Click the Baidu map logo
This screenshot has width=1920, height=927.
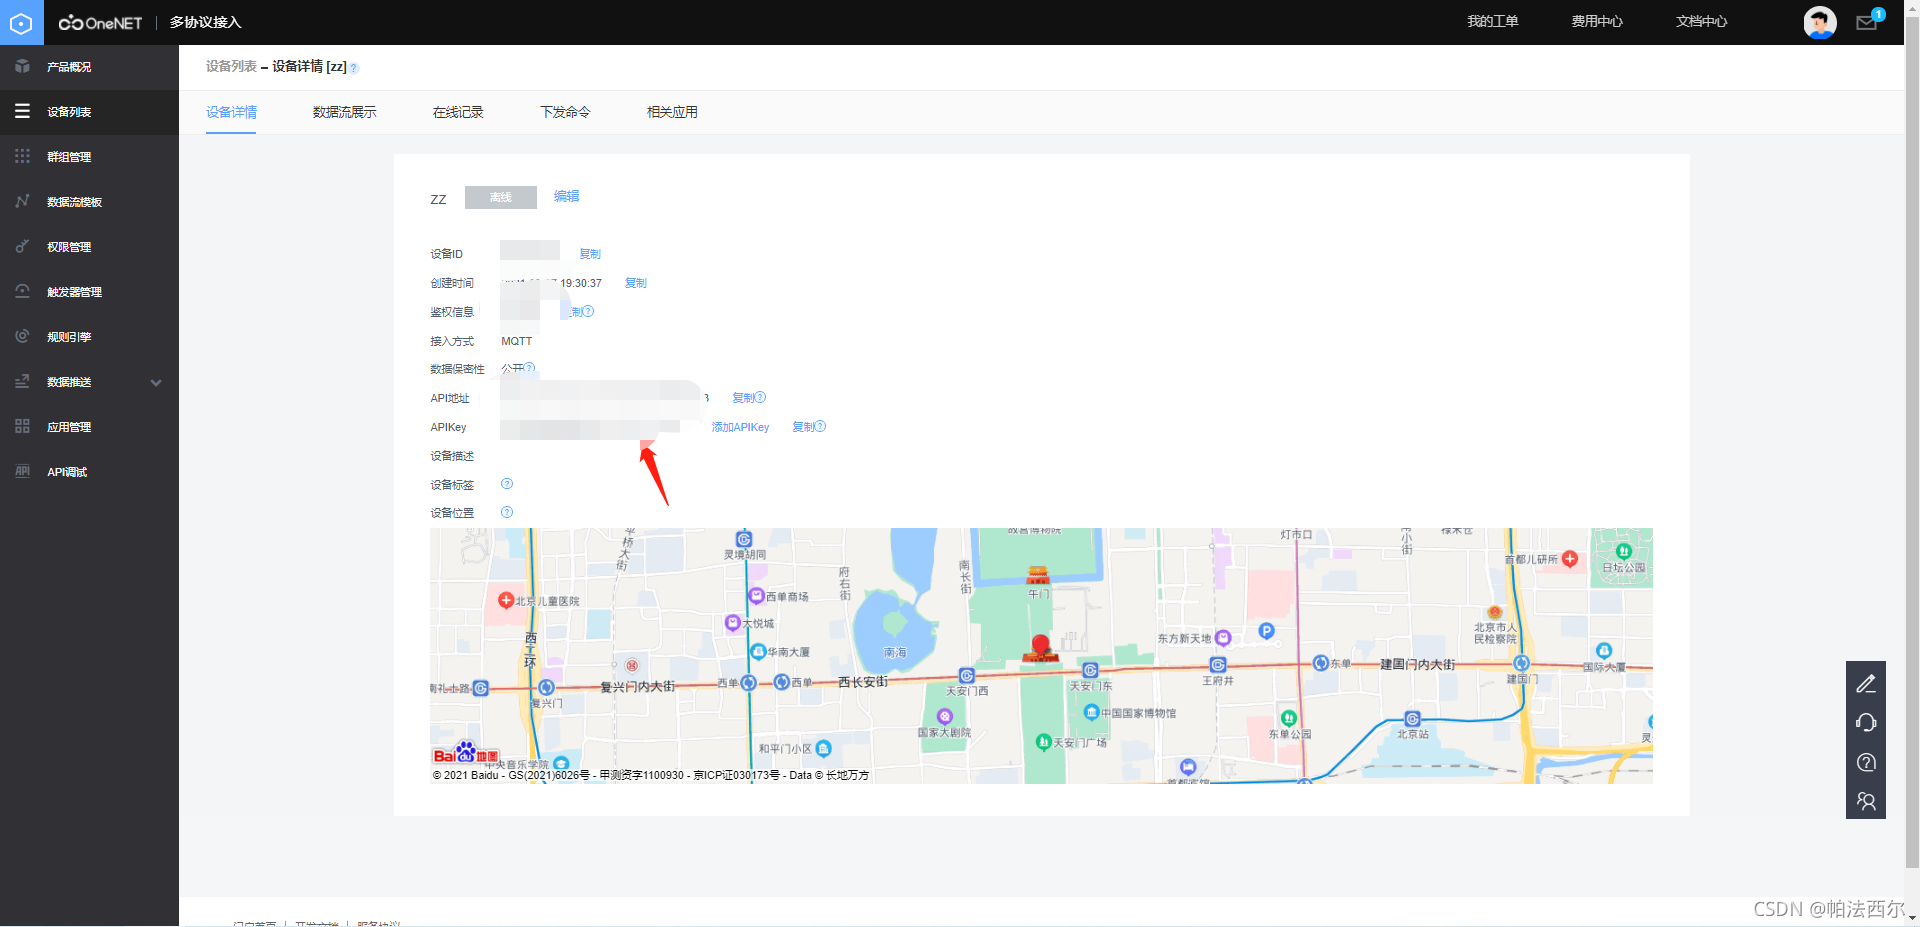tap(465, 753)
